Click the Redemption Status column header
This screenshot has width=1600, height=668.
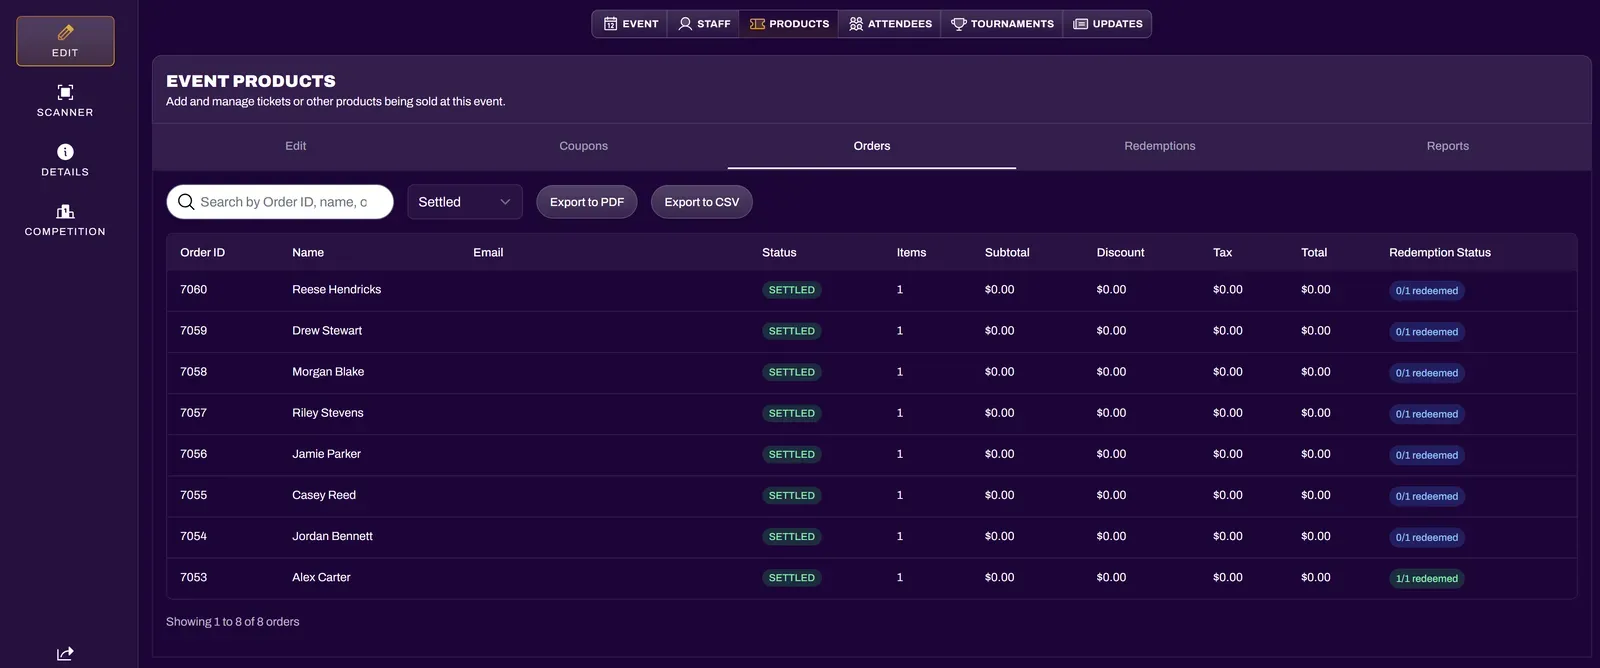tap(1440, 253)
